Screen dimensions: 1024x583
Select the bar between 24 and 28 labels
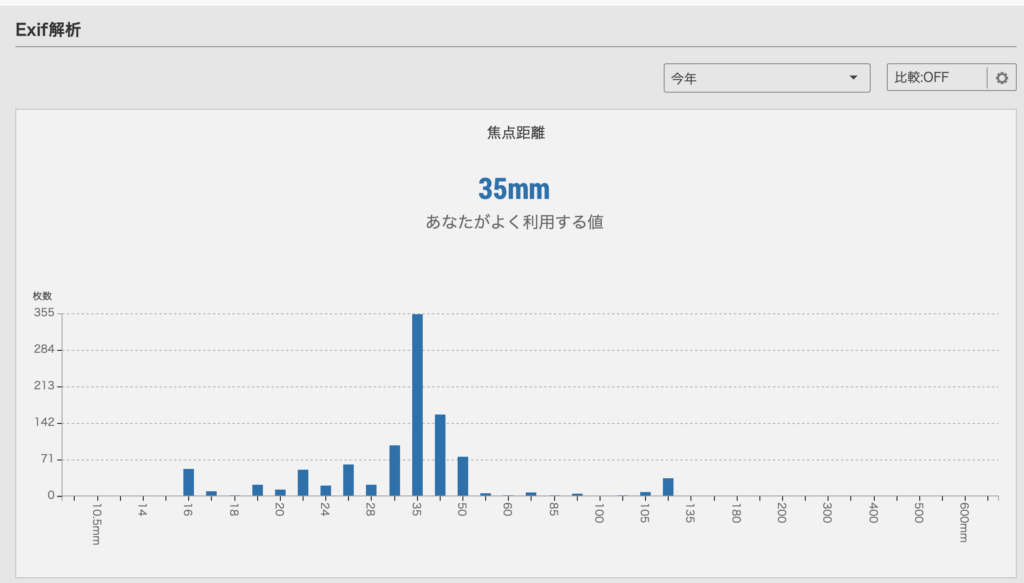click(x=348, y=480)
